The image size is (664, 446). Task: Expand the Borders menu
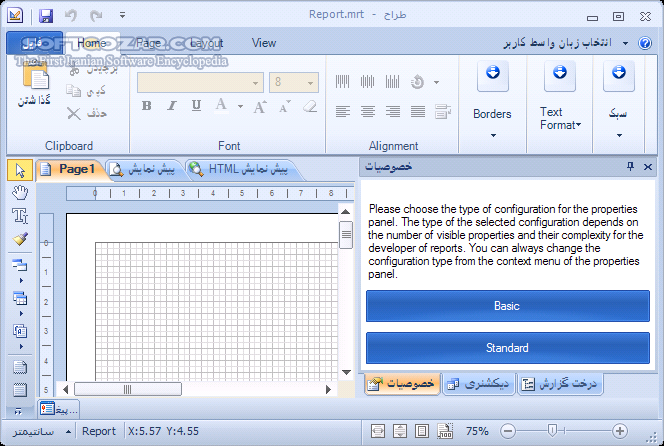[x=492, y=100]
